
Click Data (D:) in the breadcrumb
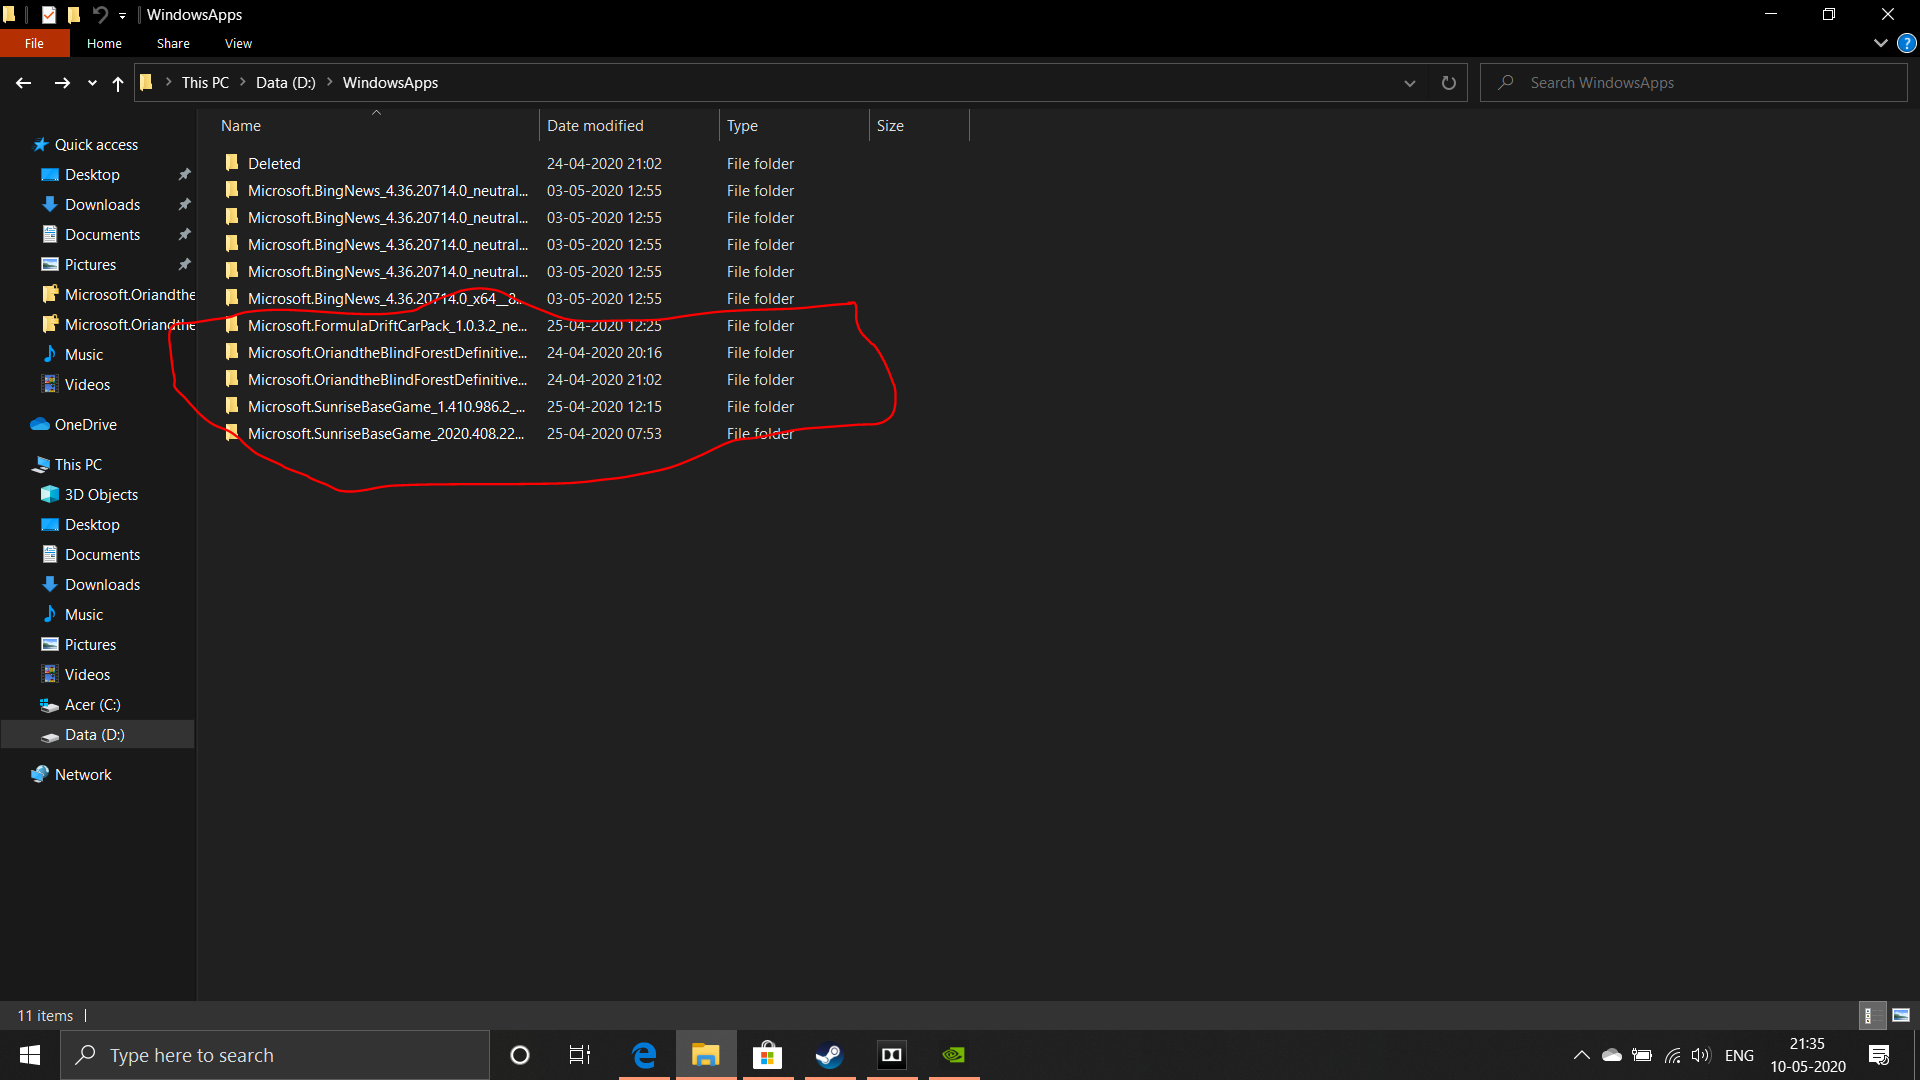coord(285,83)
